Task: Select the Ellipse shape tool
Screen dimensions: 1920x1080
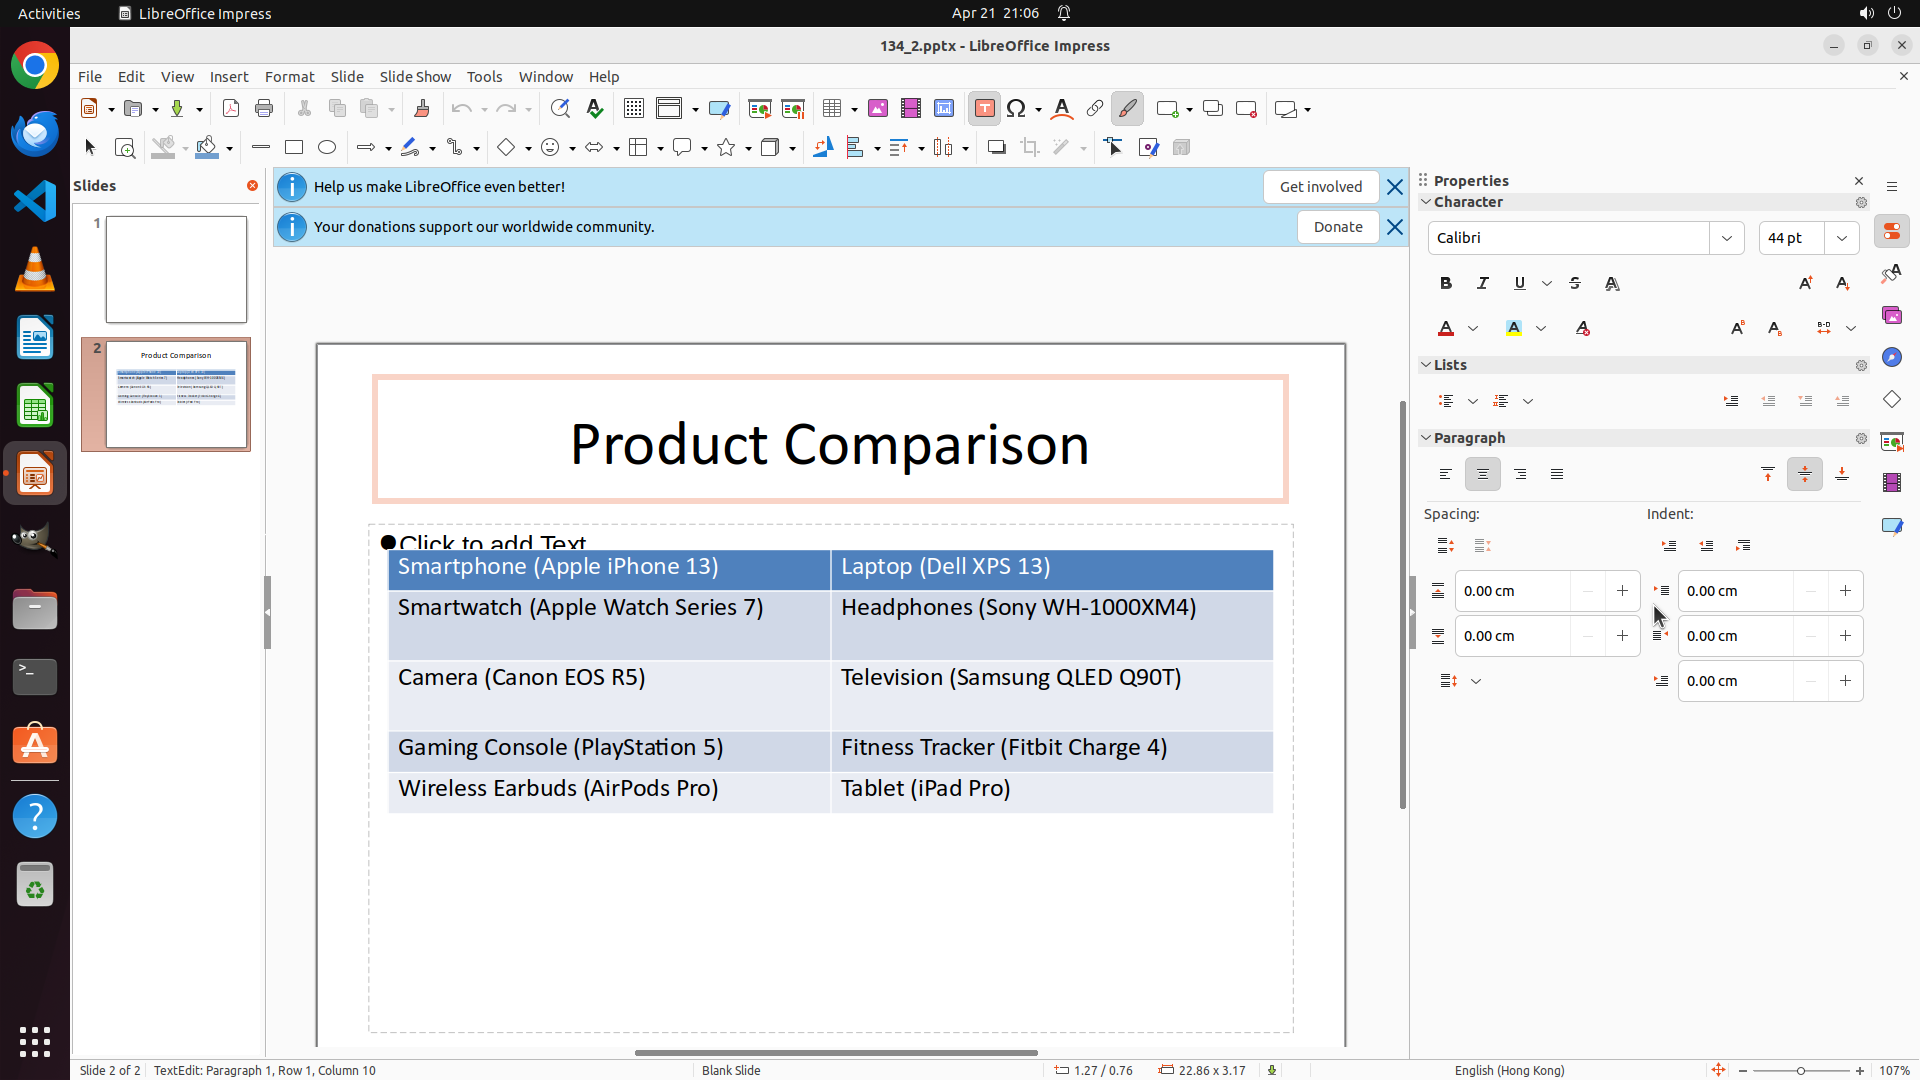Action: pyautogui.click(x=327, y=148)
